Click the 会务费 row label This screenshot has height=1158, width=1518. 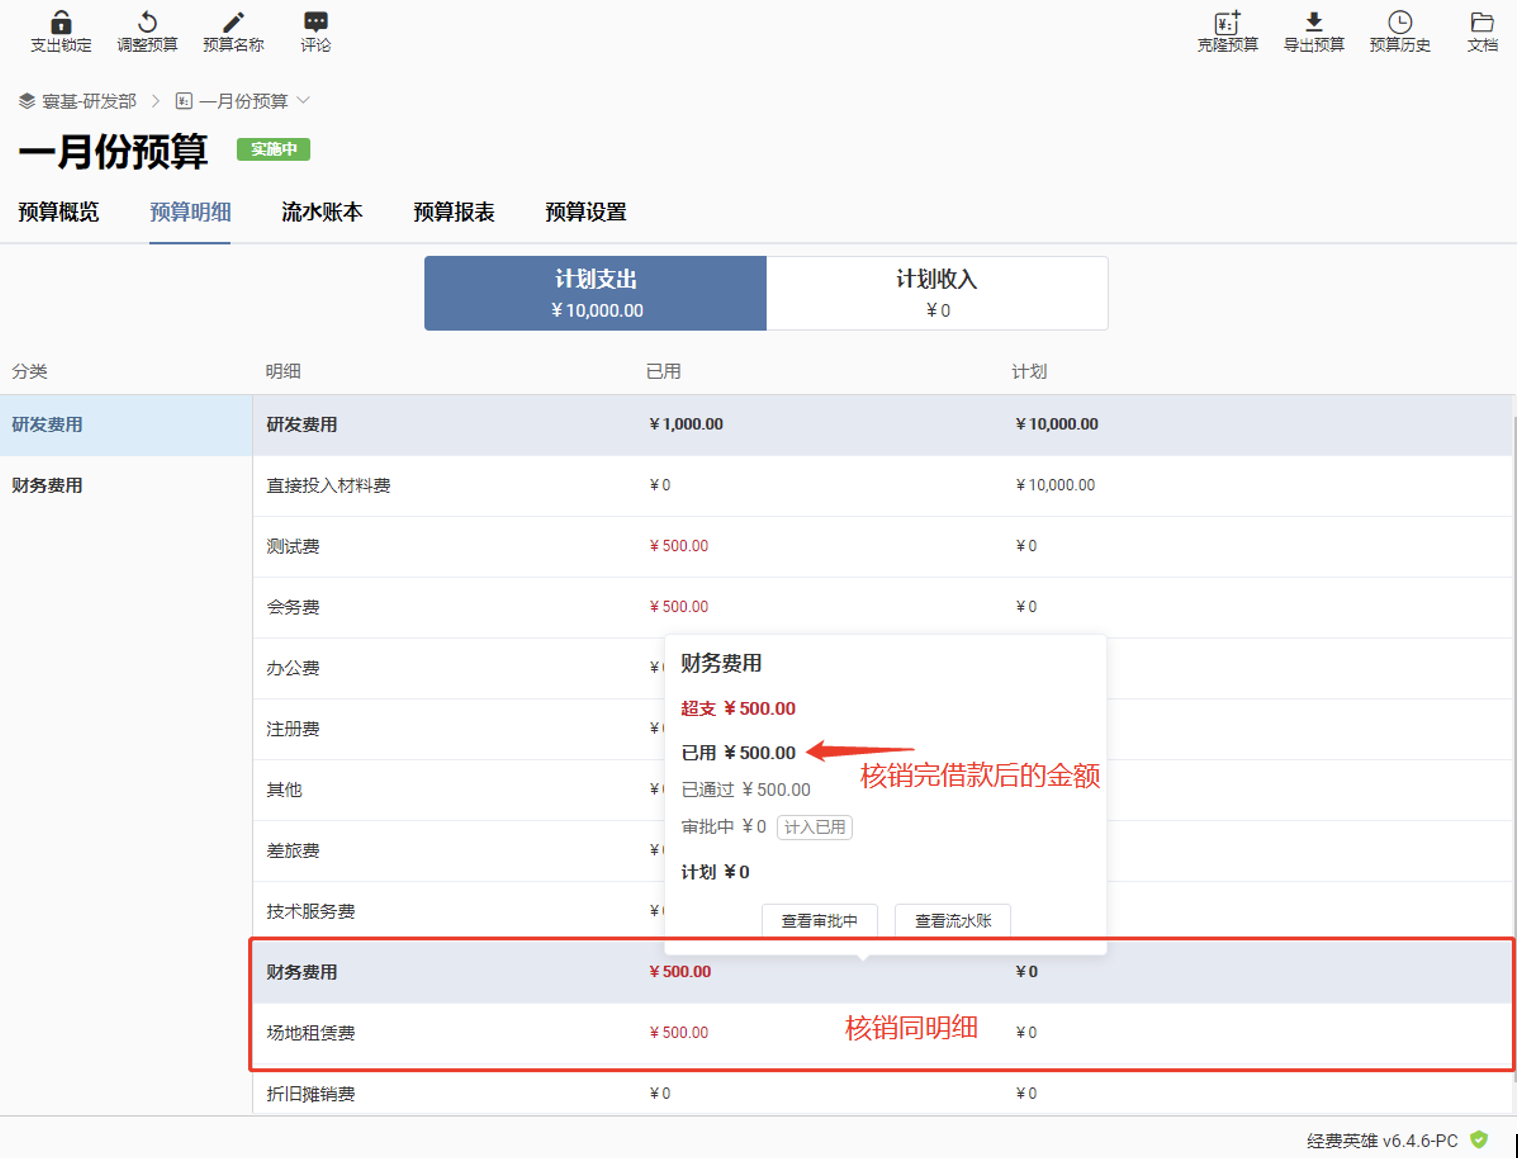click(x=293, y=608)
